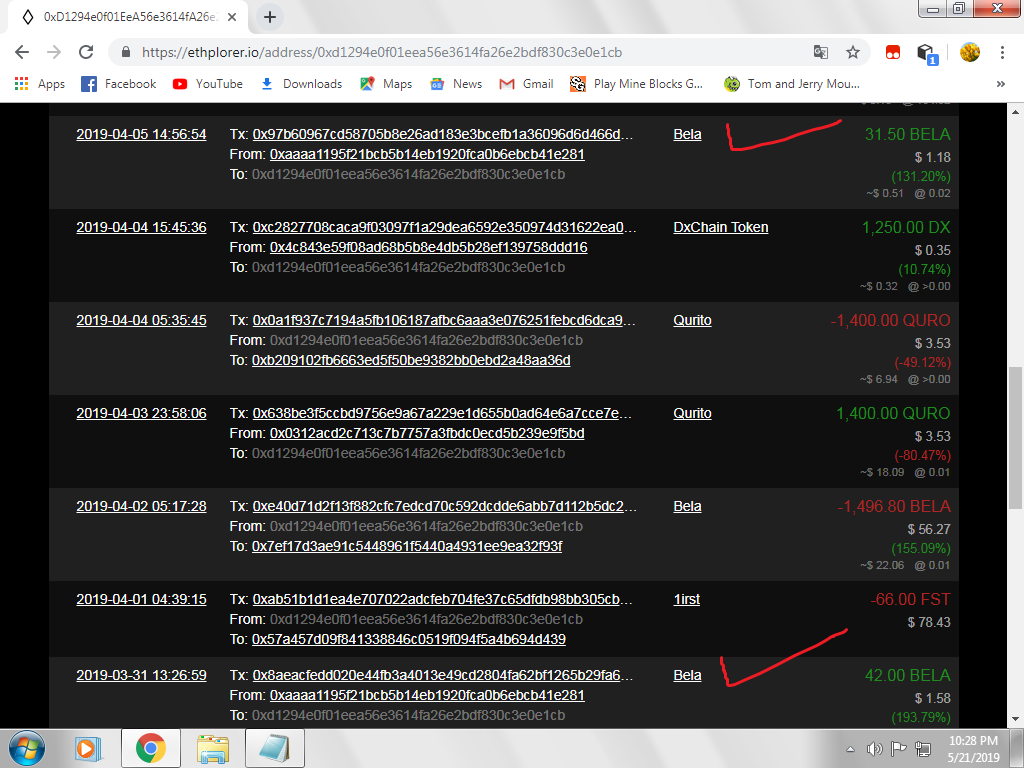The width and height of the screenshot is (1024, 768).
Task: Open the Facebook bookmark
Action: (x=119, y=84)
